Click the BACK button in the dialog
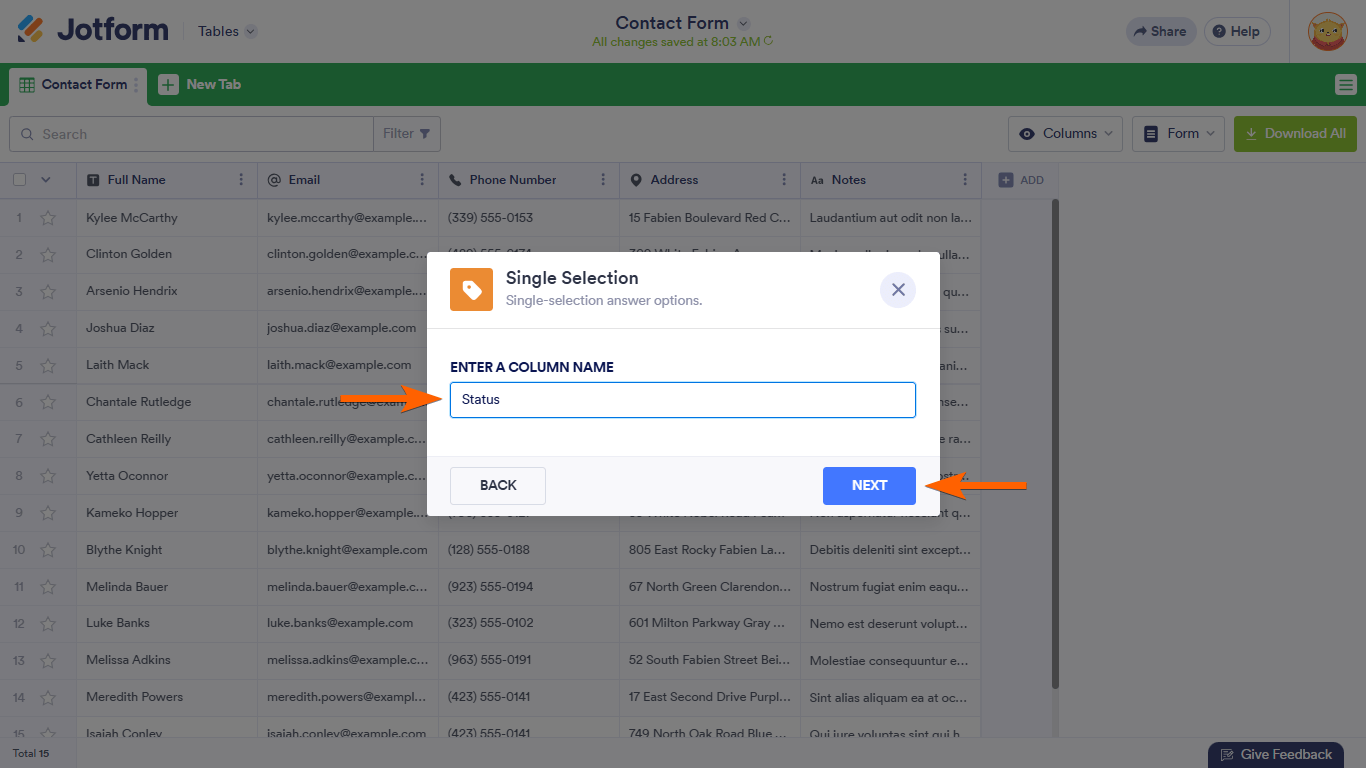The width and height of the screenshot is (1366, 768). tap(498, 486)
